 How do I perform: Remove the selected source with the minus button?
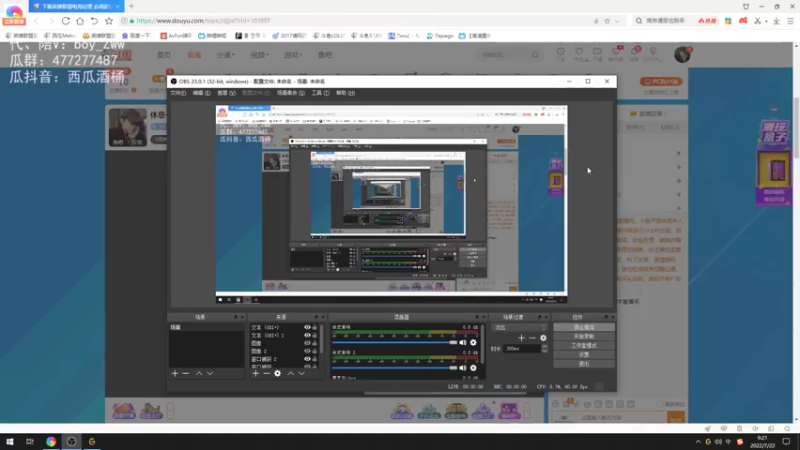[x=266, y=373]
